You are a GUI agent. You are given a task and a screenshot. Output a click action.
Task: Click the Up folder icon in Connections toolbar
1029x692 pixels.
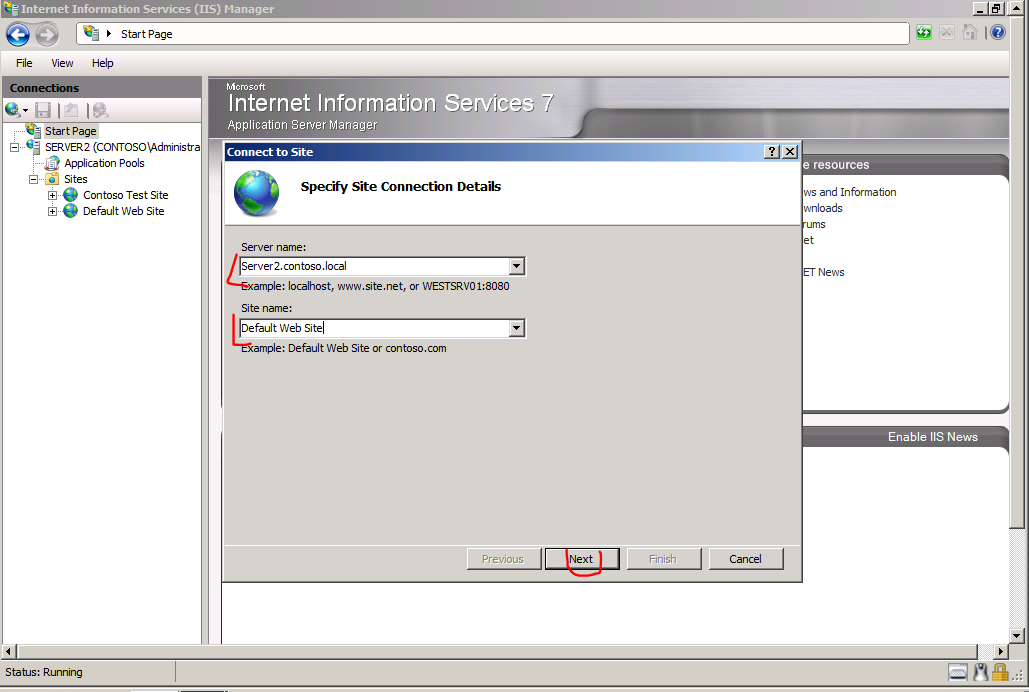point(71,110)
